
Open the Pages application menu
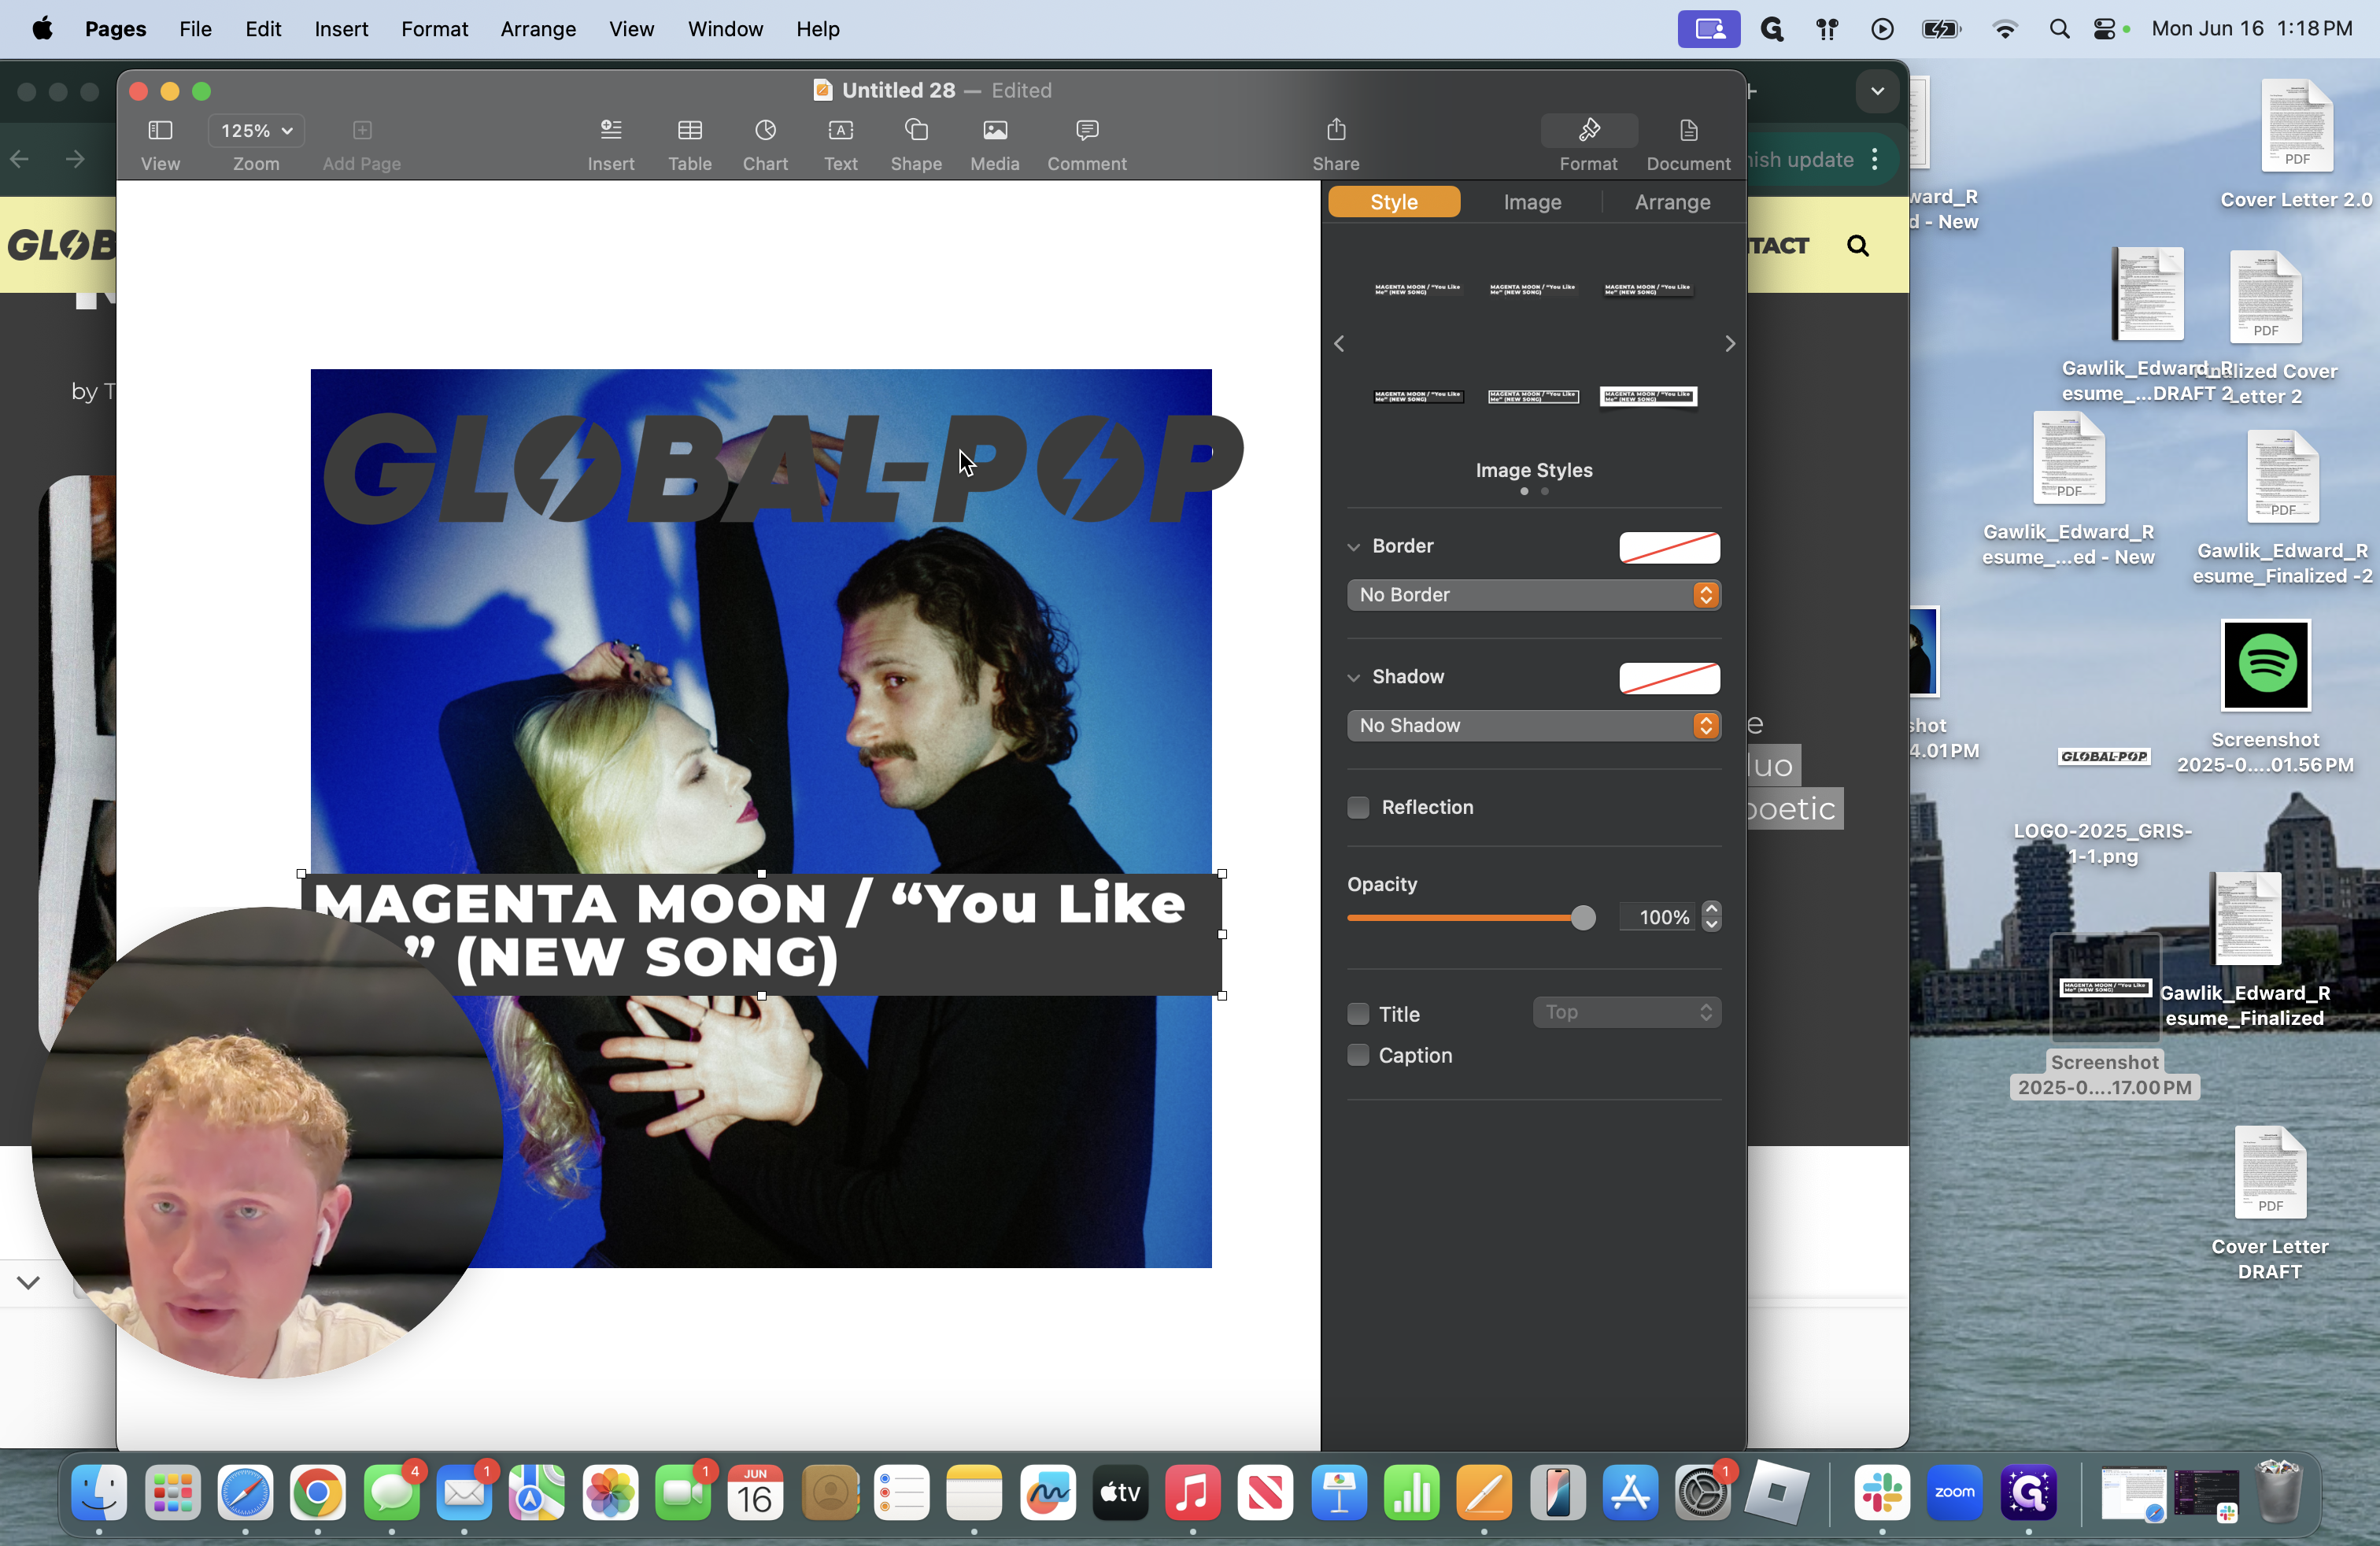coord(115,29)
